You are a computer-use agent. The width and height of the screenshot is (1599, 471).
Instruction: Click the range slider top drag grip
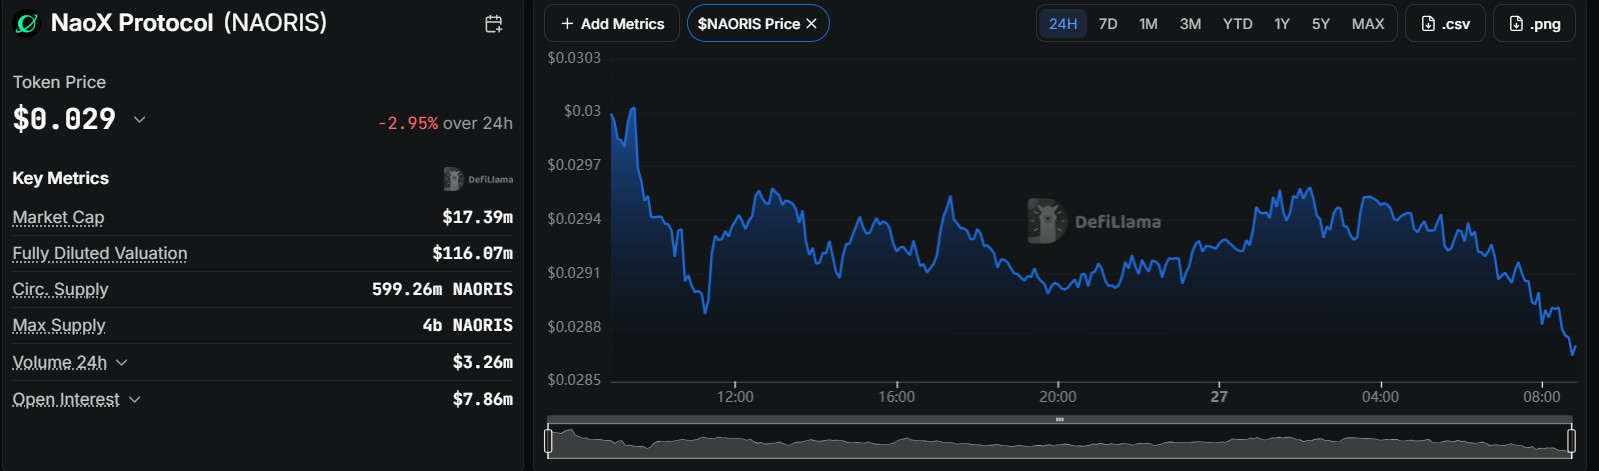[1060, 419]
